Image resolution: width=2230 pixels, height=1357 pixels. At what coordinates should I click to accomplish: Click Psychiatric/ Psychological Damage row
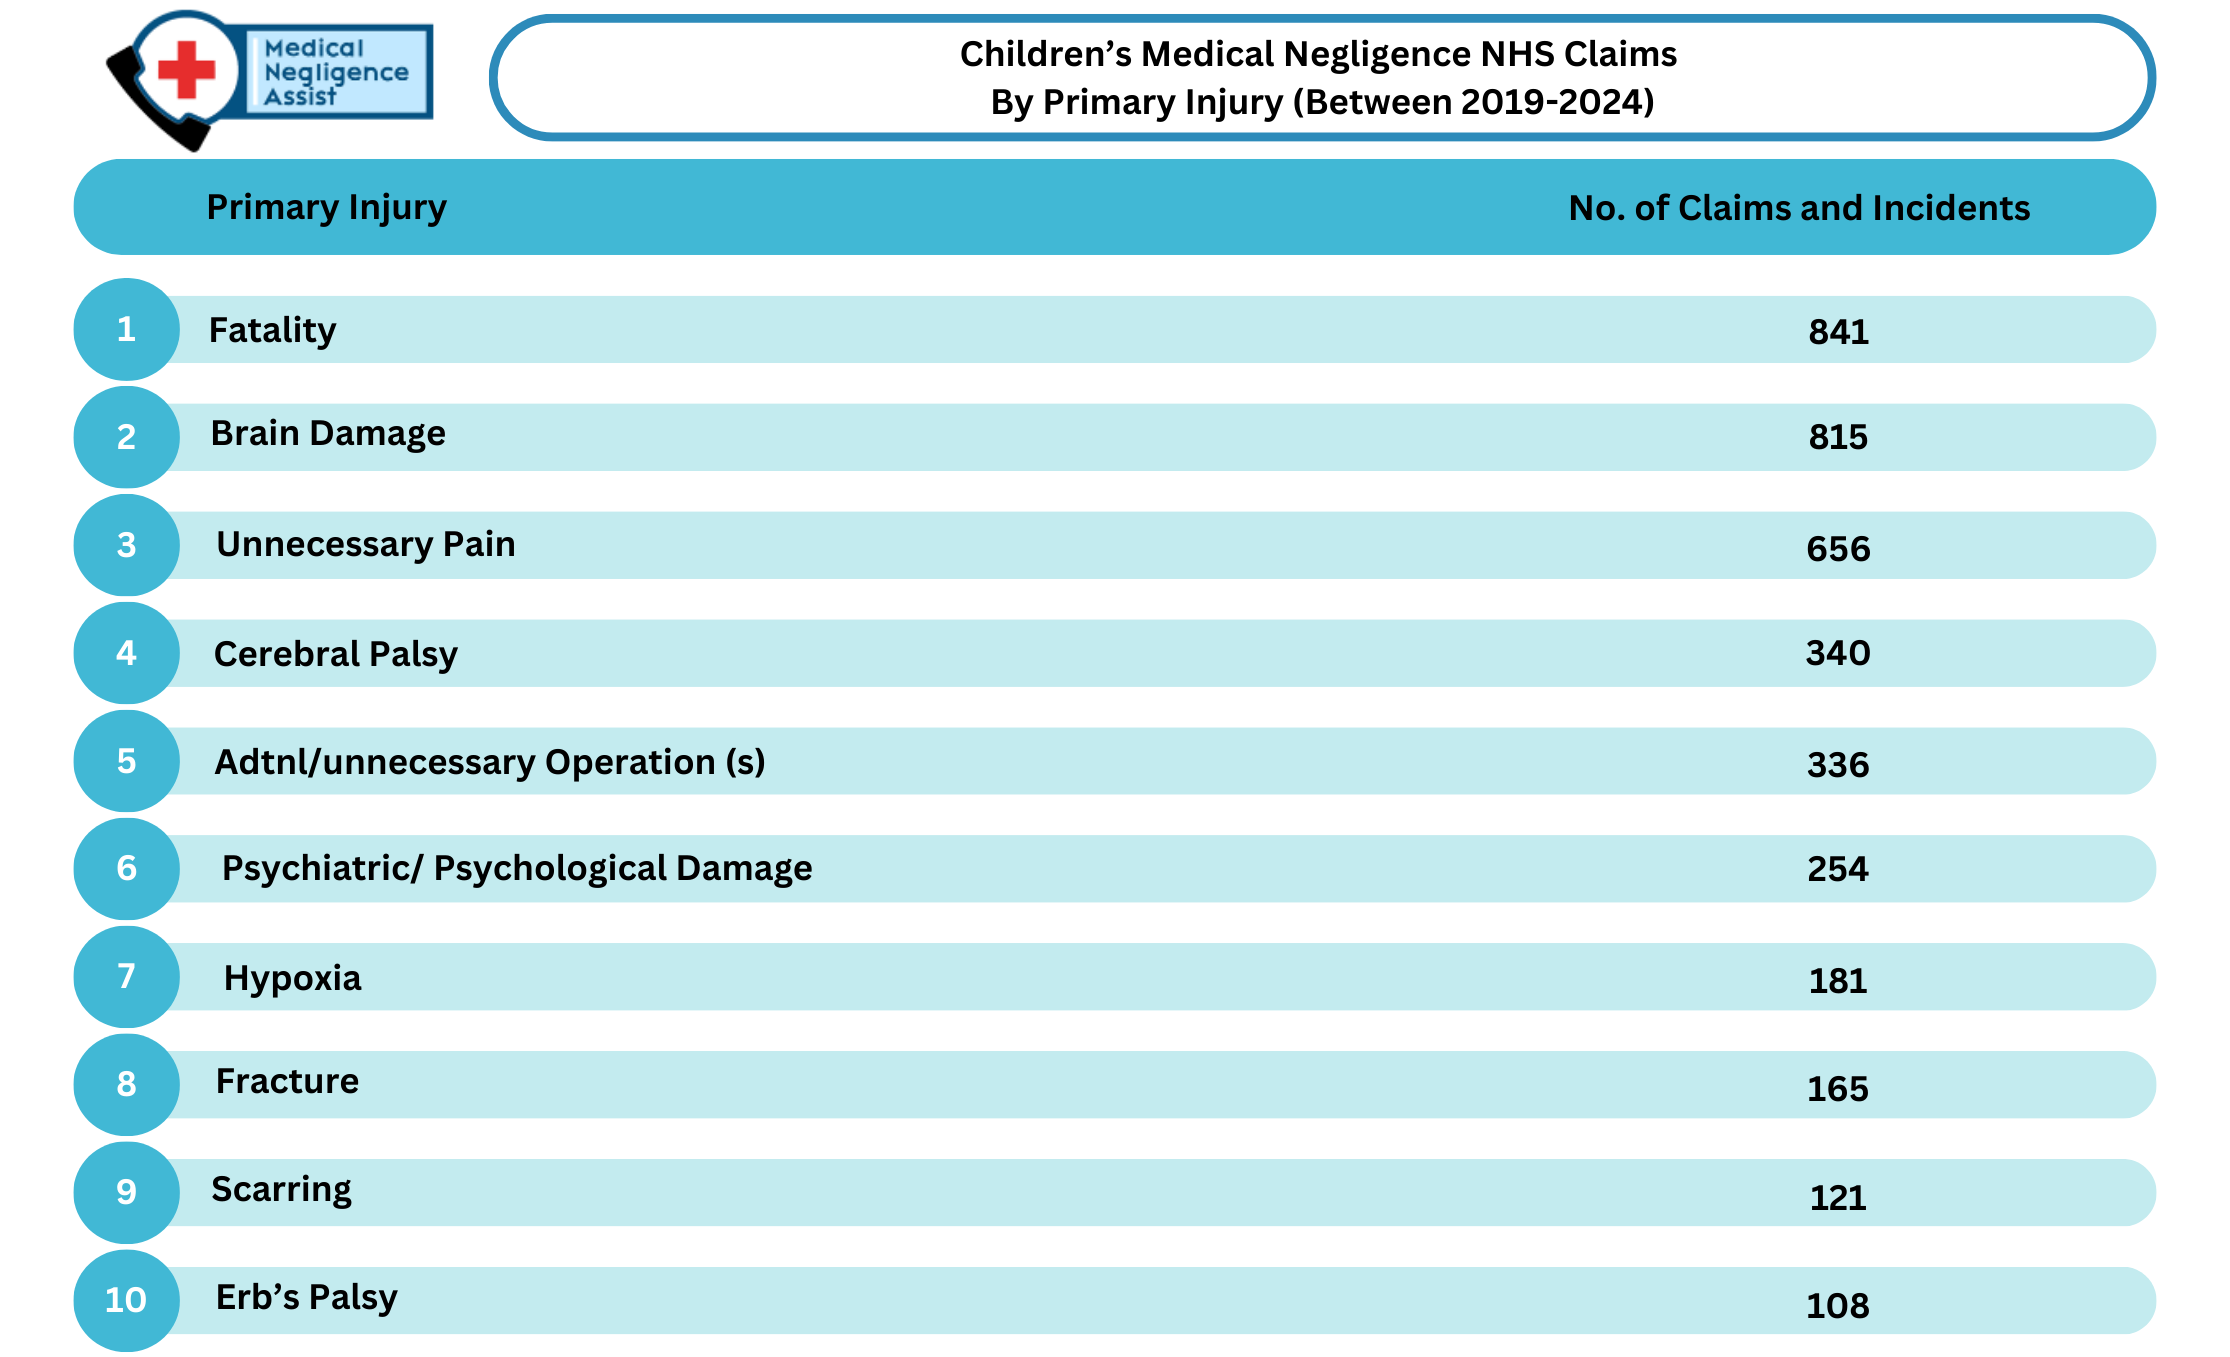click(1114, 869)
